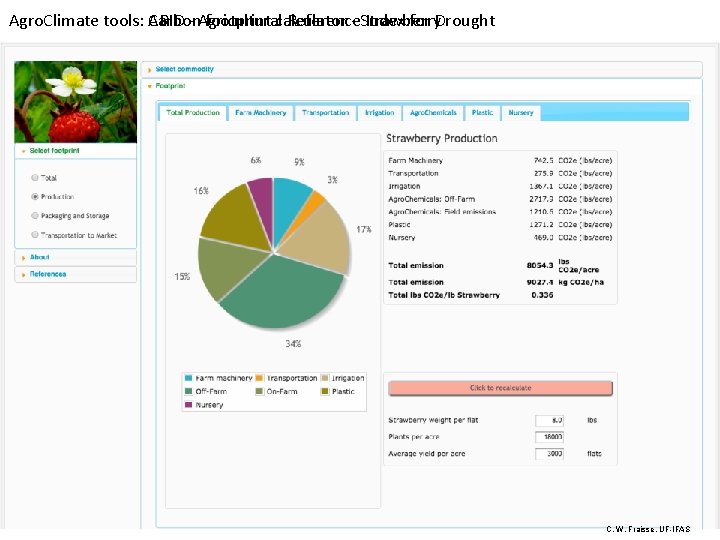The image size is (720, 540).
Task: Click the strawberry photo thumbnail
Action: coord(76,102)
